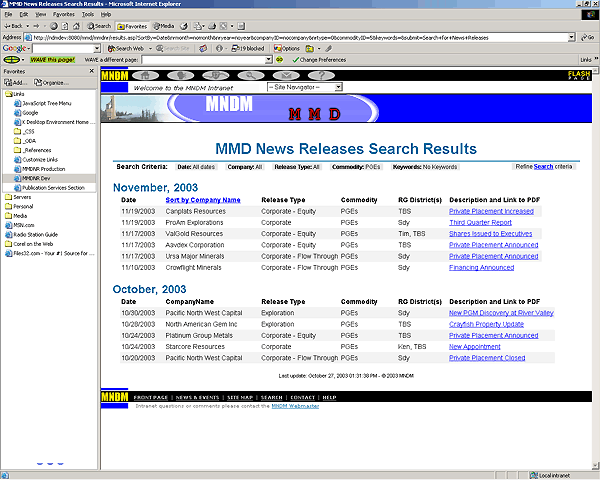
Task: Open New PGM Discovery at River Valley
Action: (501, 313)
